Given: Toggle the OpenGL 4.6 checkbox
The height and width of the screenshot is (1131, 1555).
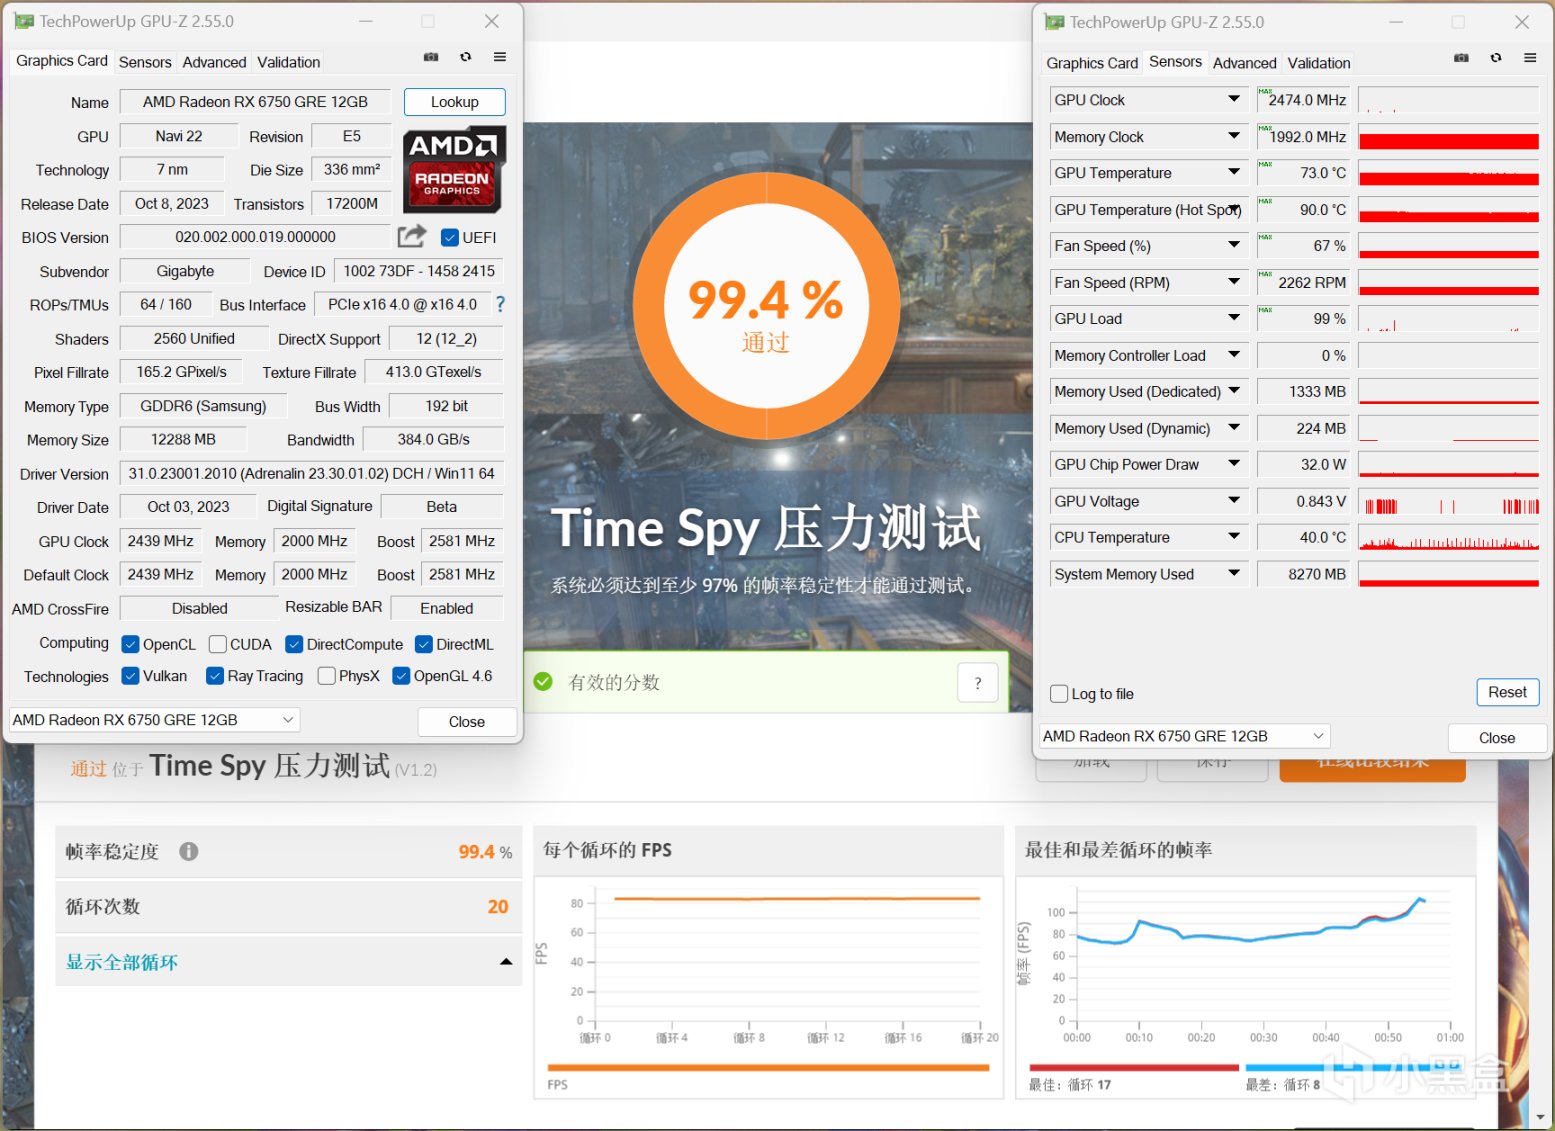Looking at the screenshot, I should point(401,676).
